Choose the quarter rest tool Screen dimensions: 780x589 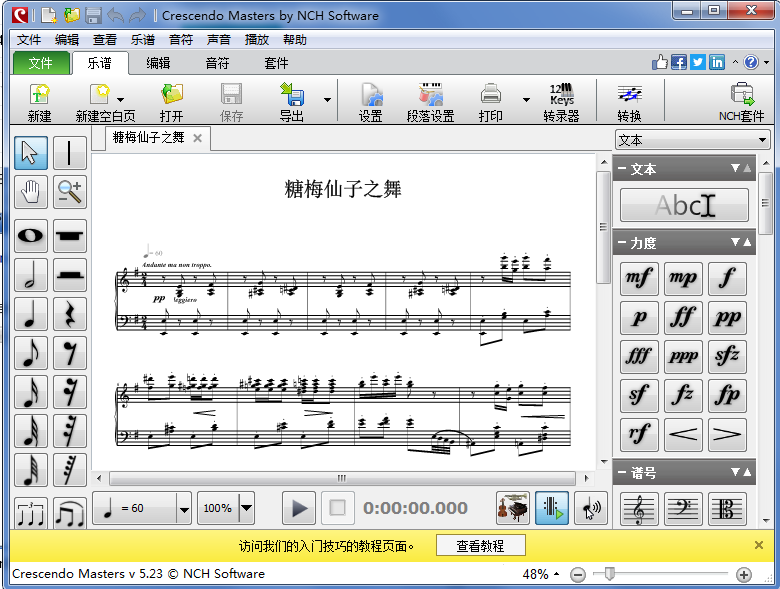coord(69,314)
